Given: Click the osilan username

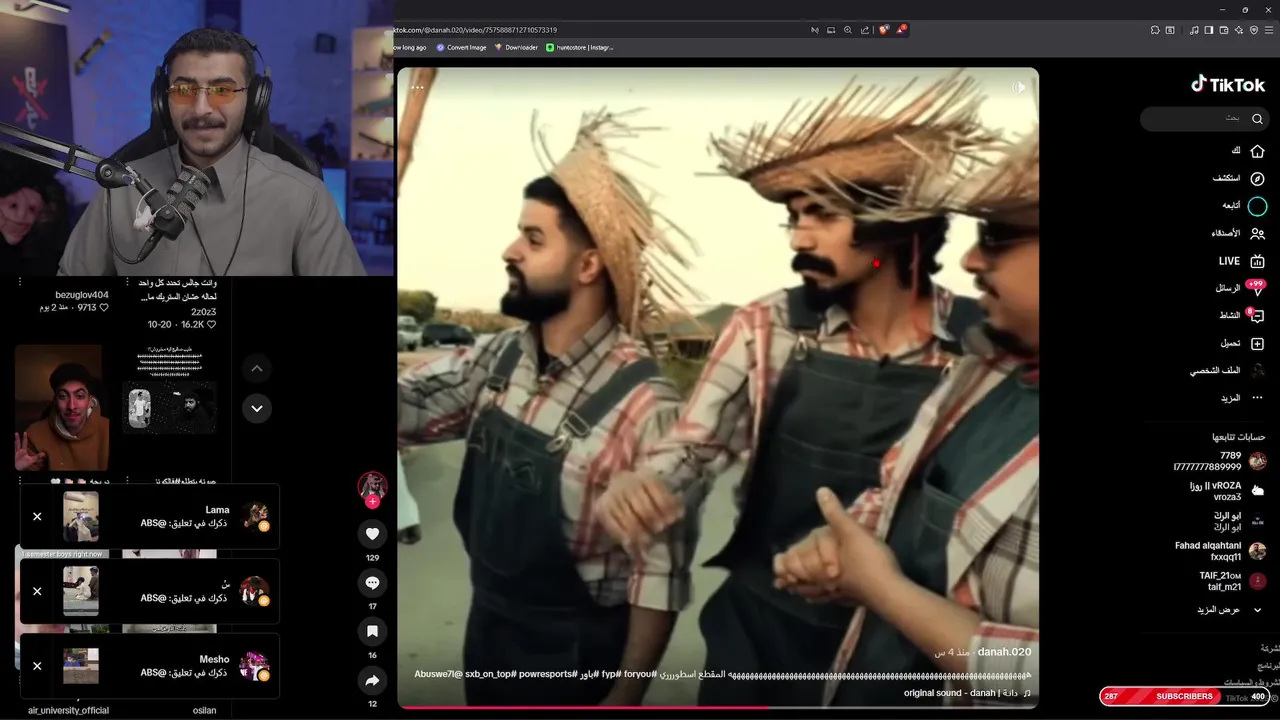Looking at the screenshot, I should pyautogui.click(x=204, y=710).
